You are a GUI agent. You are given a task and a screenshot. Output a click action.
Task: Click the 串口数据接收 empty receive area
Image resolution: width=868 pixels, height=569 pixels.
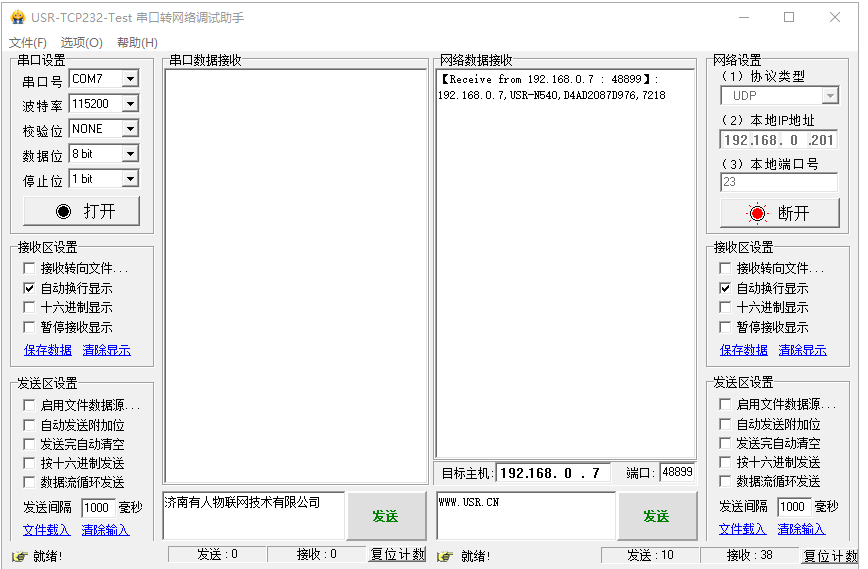[x=296, y=276]
